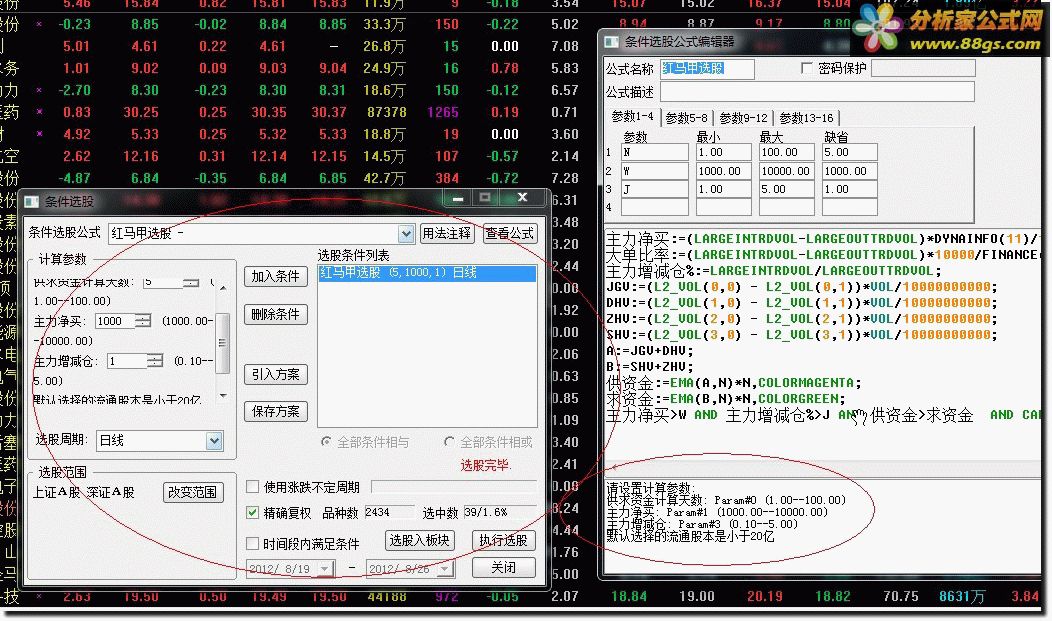Click the 条件选股 title bar window icon
The image size is (1052, 621).
(32, 201)
